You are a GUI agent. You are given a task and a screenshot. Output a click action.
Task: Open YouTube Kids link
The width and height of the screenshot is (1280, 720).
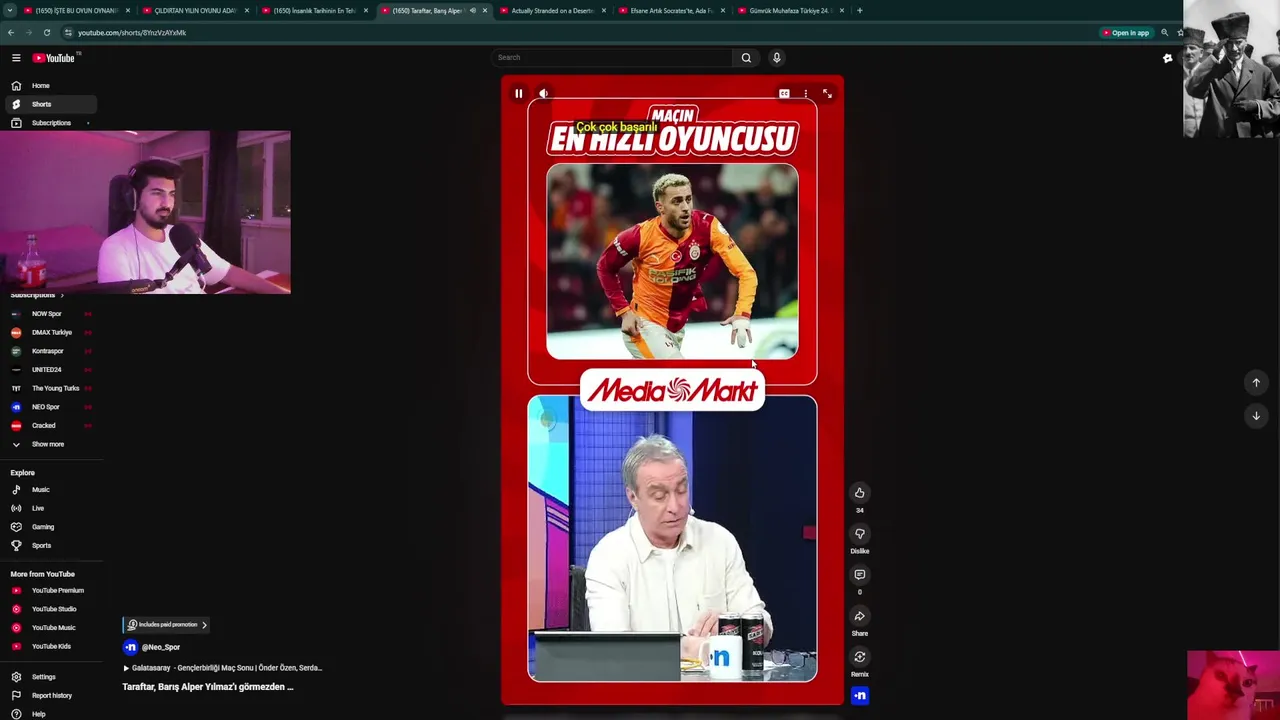click(x=49, y=647)
